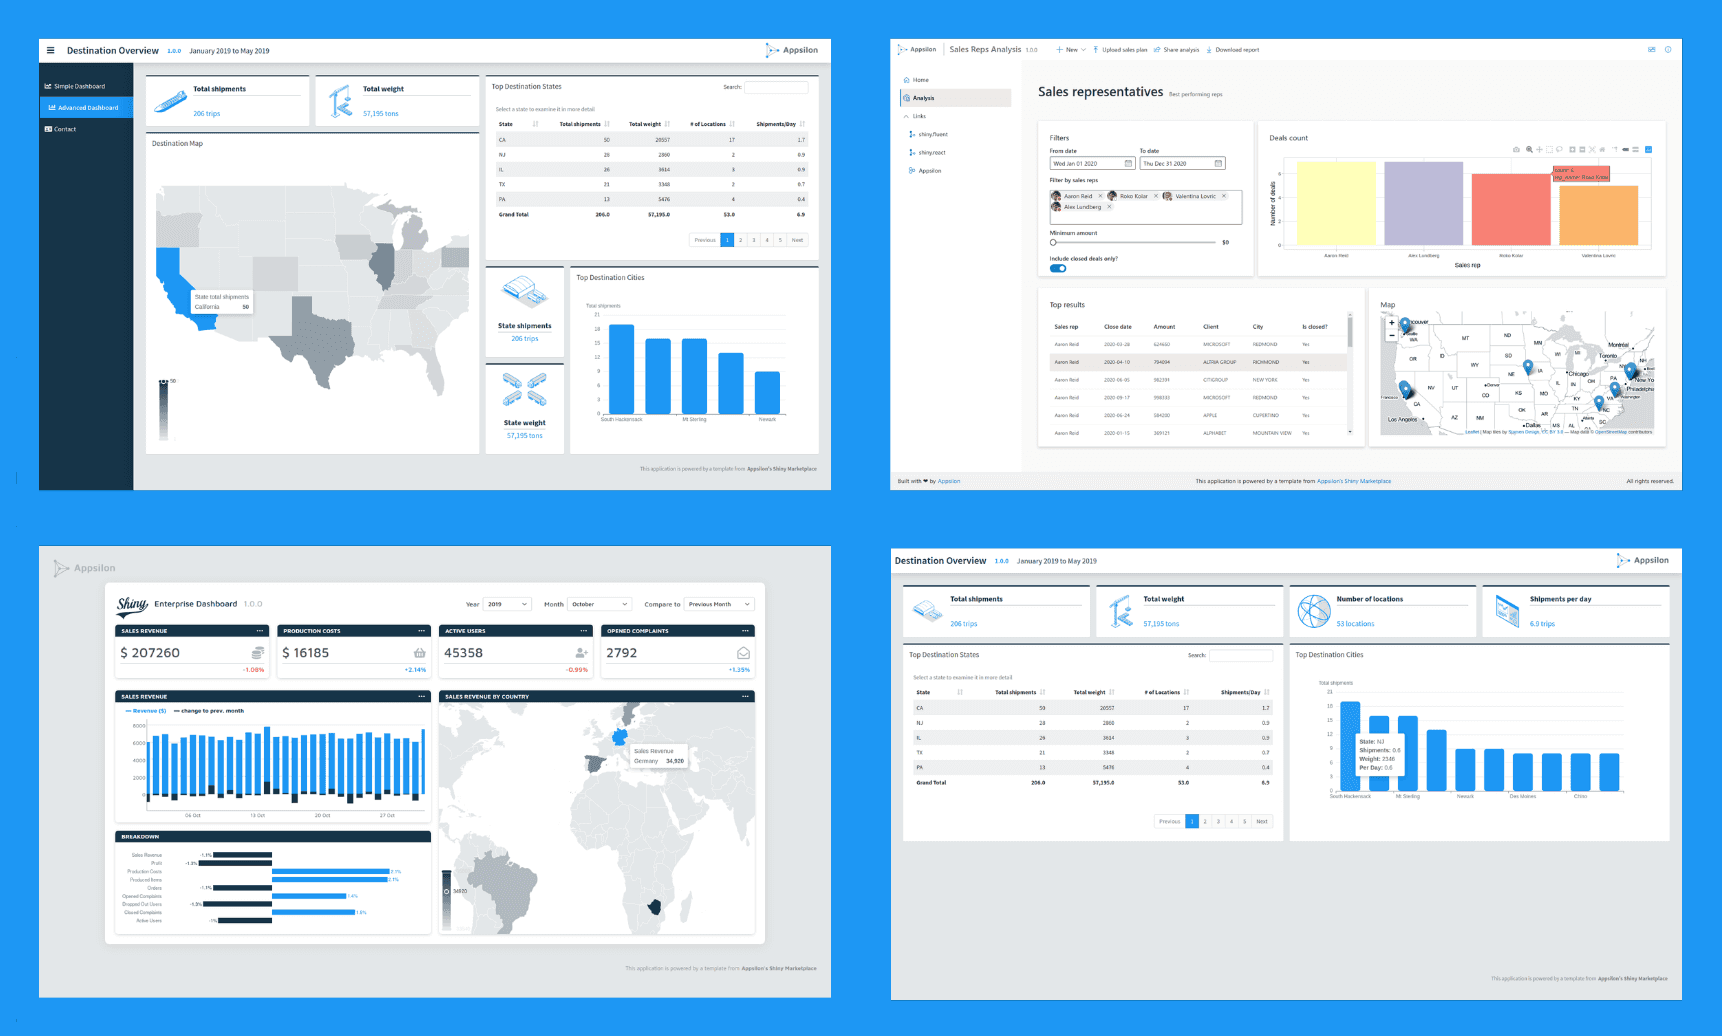Viewport: 1722px width, 1036px height.
Task: Open To date calendar picker
Action: pos(1218,163)
